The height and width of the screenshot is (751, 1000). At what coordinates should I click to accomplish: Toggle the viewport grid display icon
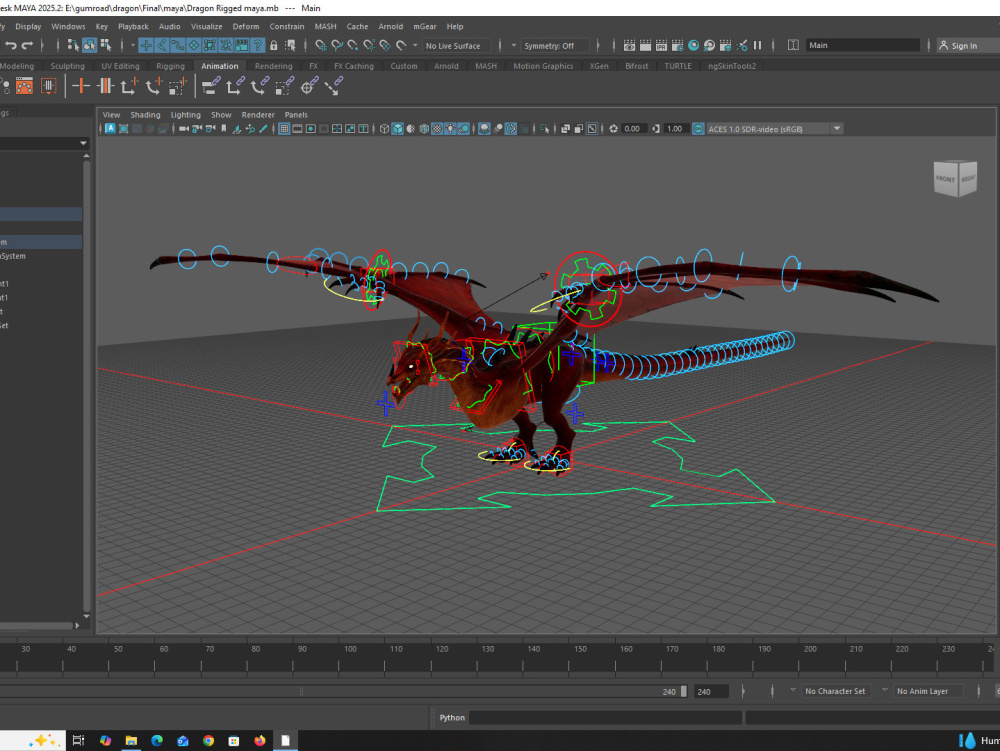[x=284, y=129]
